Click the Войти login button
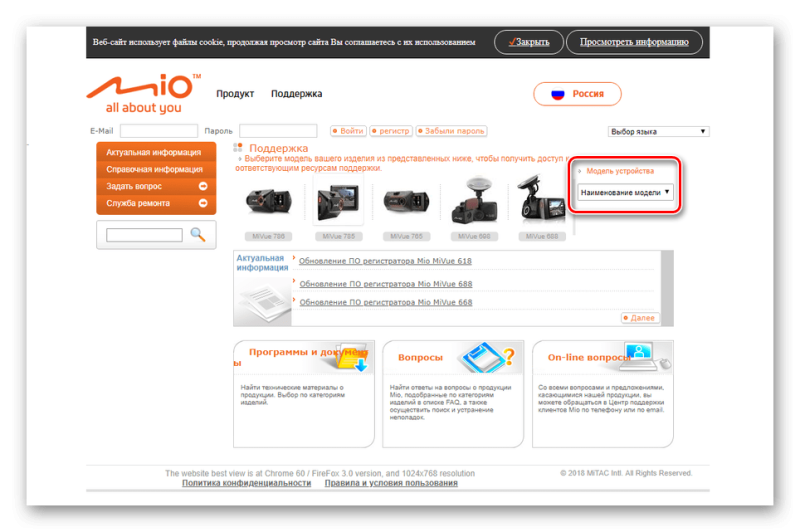800x532 pixels. pos(348,131)
